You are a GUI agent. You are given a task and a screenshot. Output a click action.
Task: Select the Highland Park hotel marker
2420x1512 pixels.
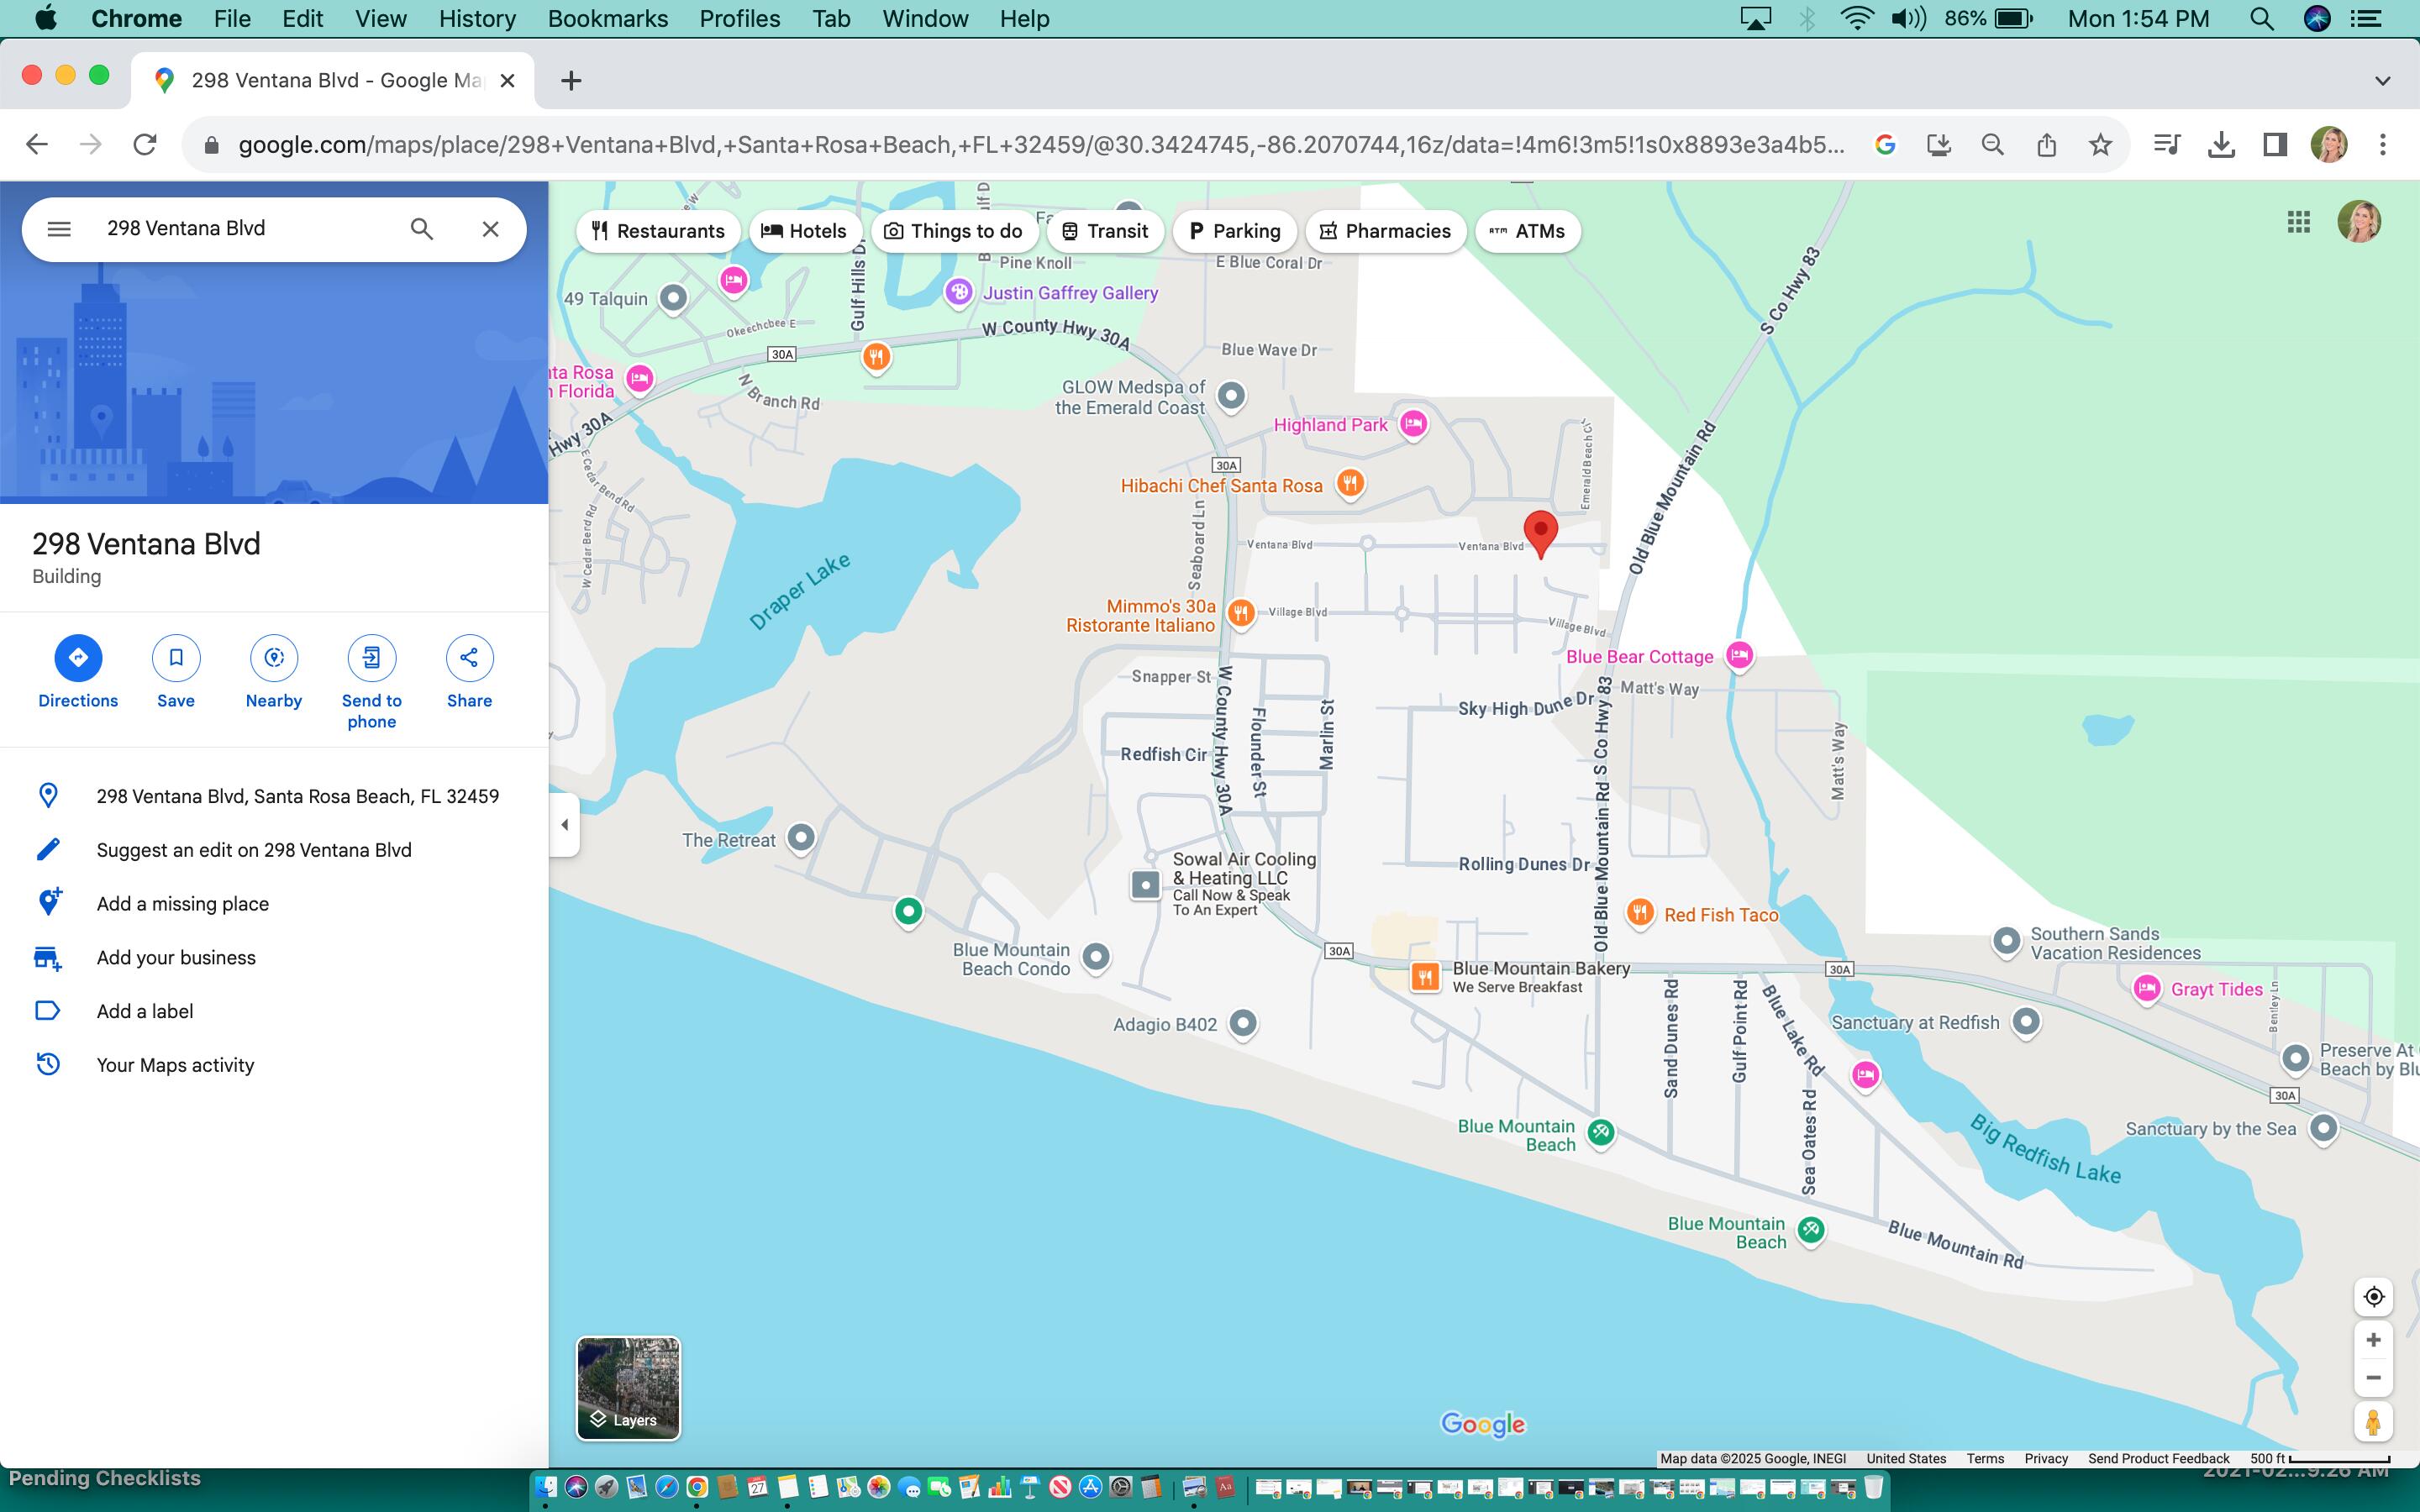point(1413,424)
